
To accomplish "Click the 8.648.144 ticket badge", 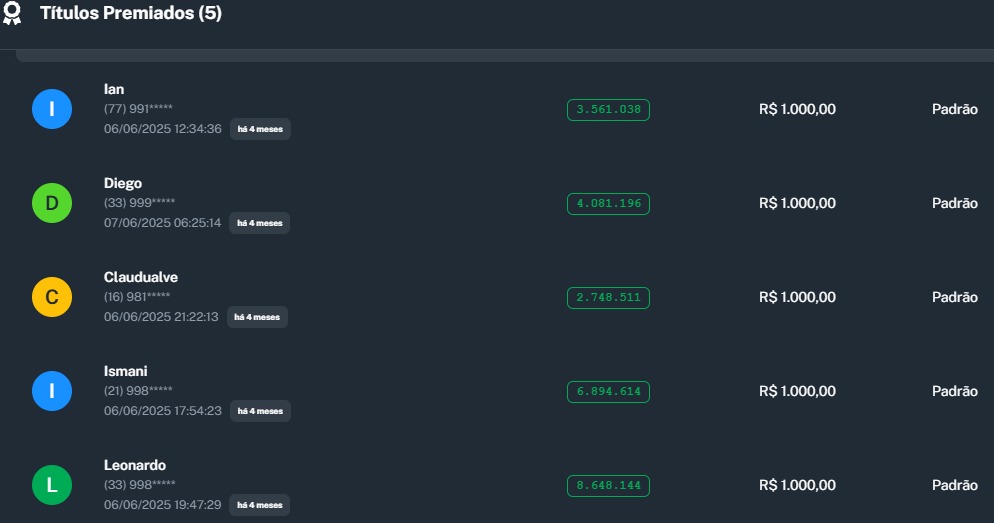I will pyautogui.click(x=608, y=486).
